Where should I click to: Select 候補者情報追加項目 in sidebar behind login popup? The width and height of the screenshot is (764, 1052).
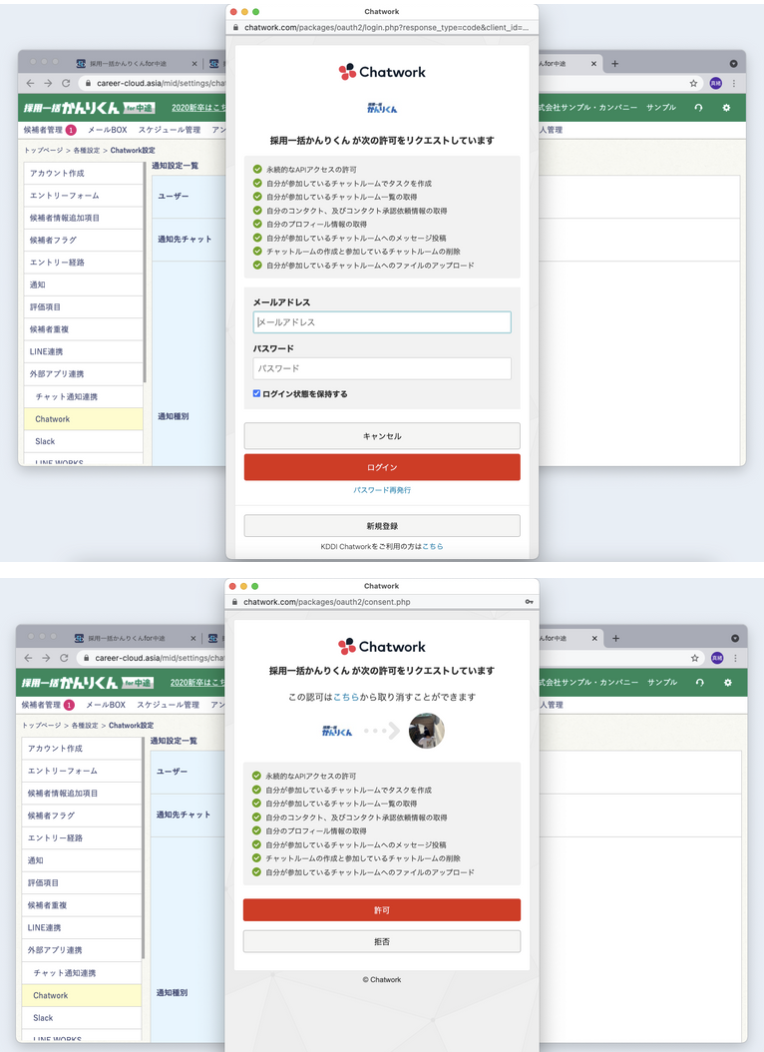coord(83,217)
